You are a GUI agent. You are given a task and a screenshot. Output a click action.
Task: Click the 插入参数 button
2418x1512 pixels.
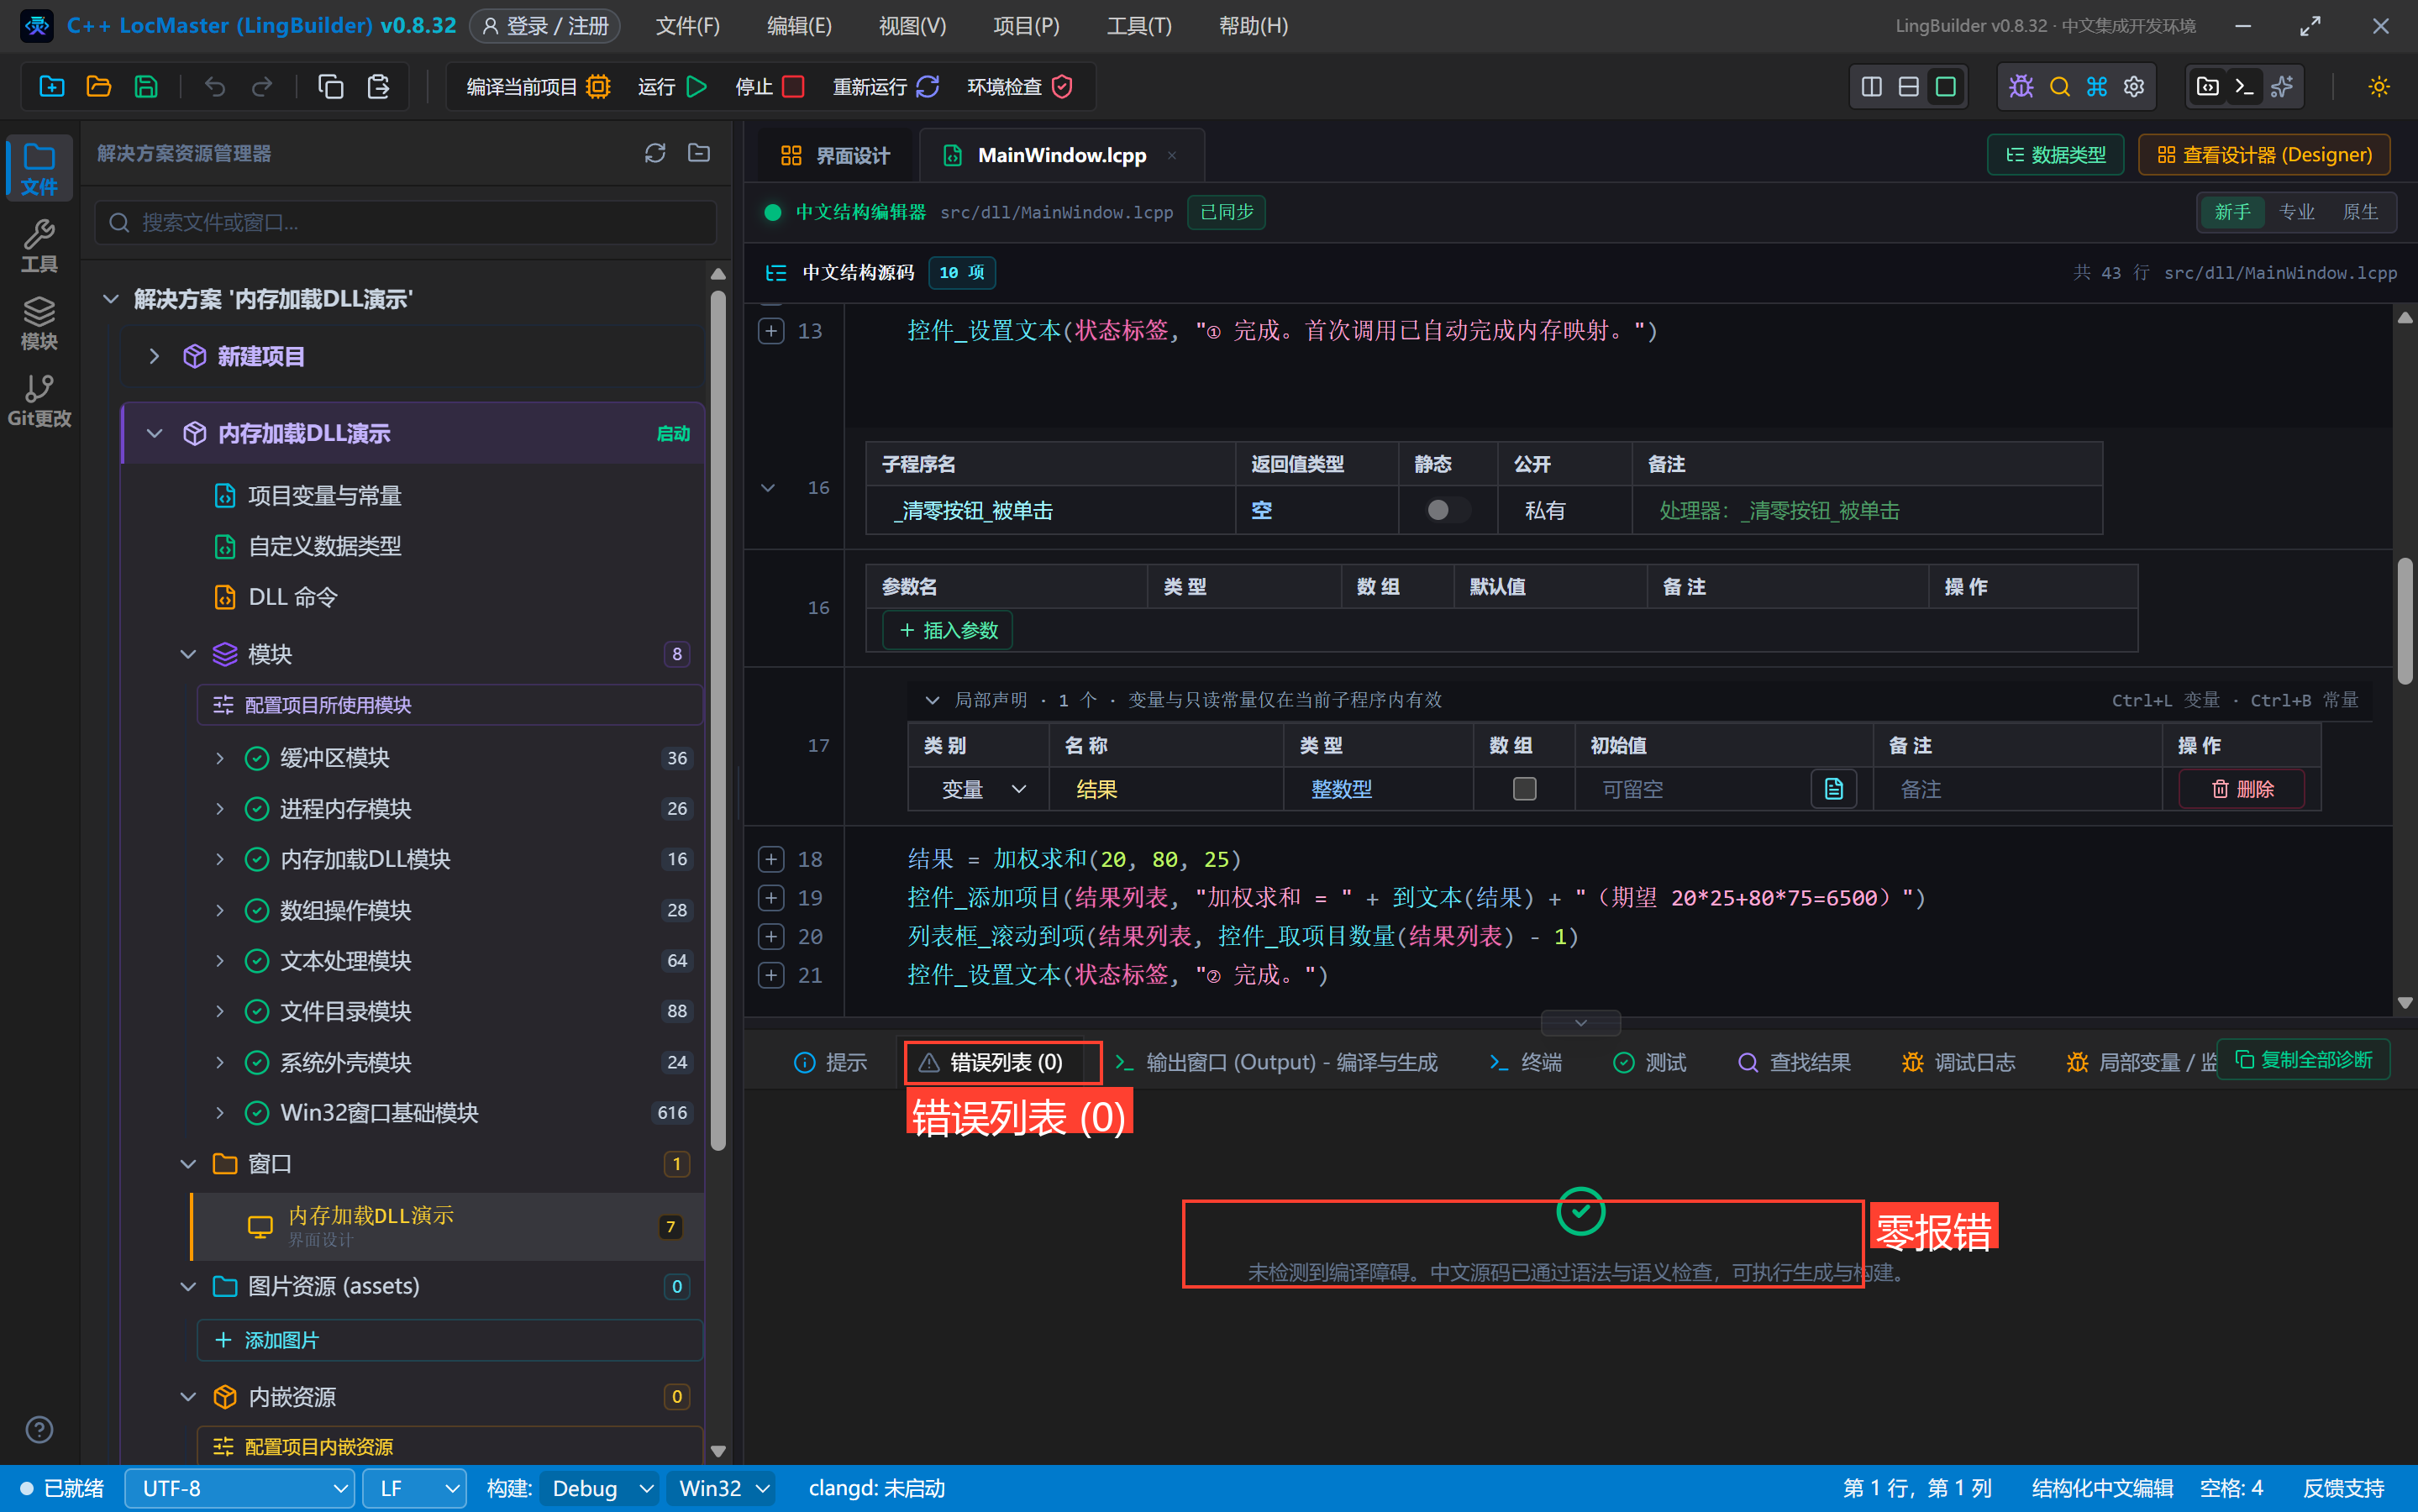pyautogui.click(x=947, y=630)
